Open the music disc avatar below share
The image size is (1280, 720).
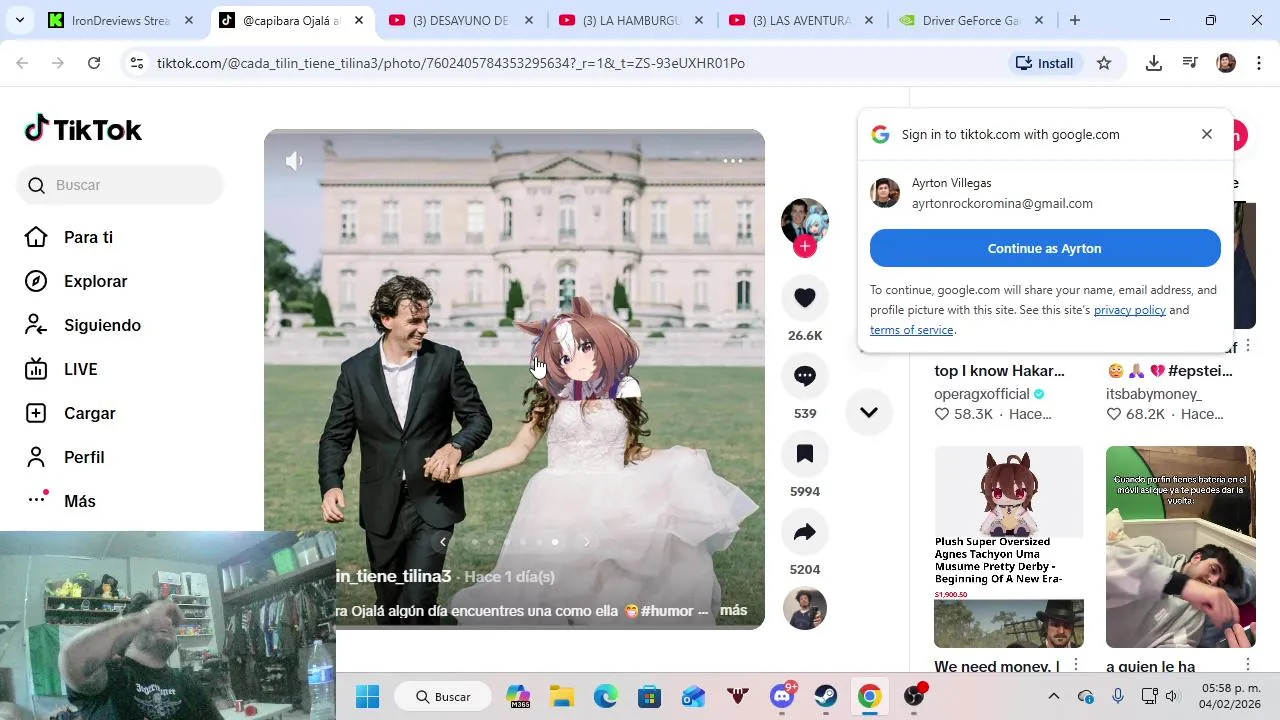[805, 608]
